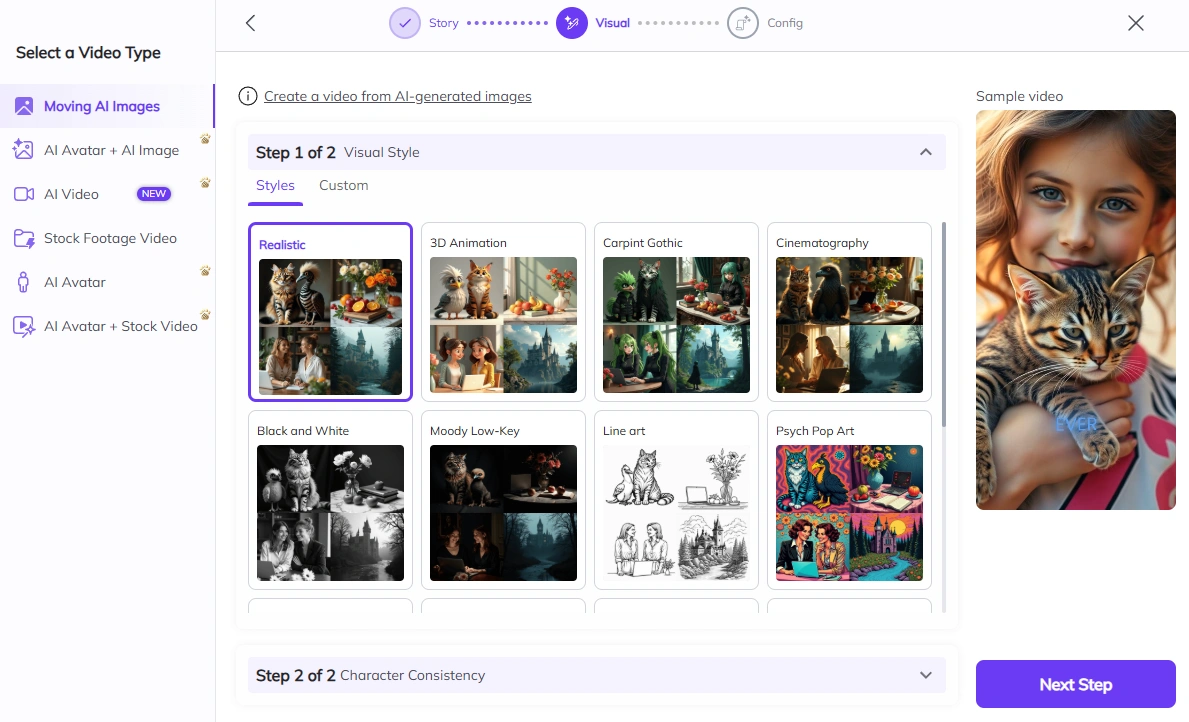Viewport: 1189px width, 722px height.
Task: Go to the Story step label
Action: tap(444, 23)
